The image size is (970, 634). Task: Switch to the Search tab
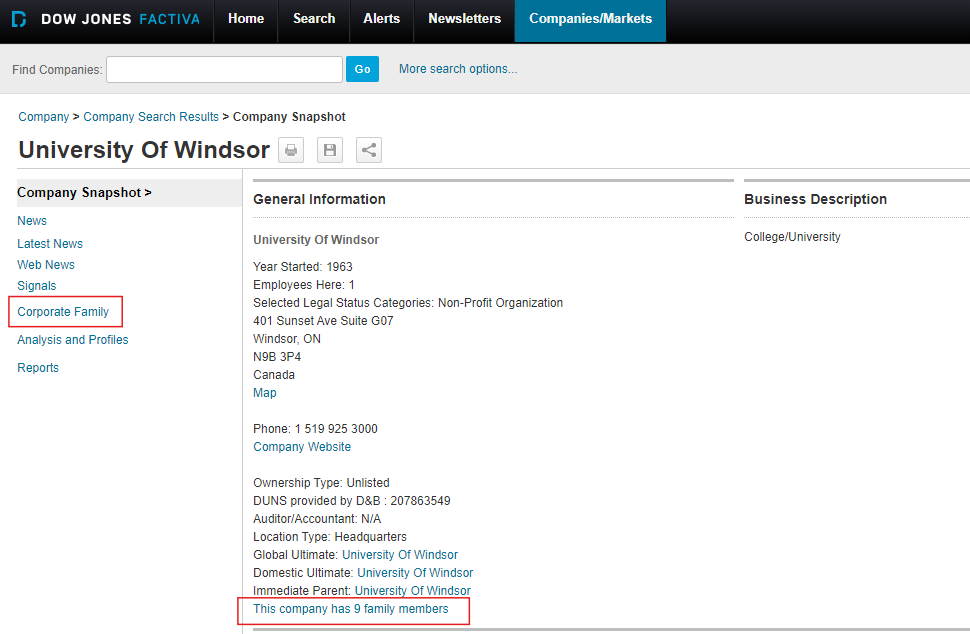tap(314, 19)
